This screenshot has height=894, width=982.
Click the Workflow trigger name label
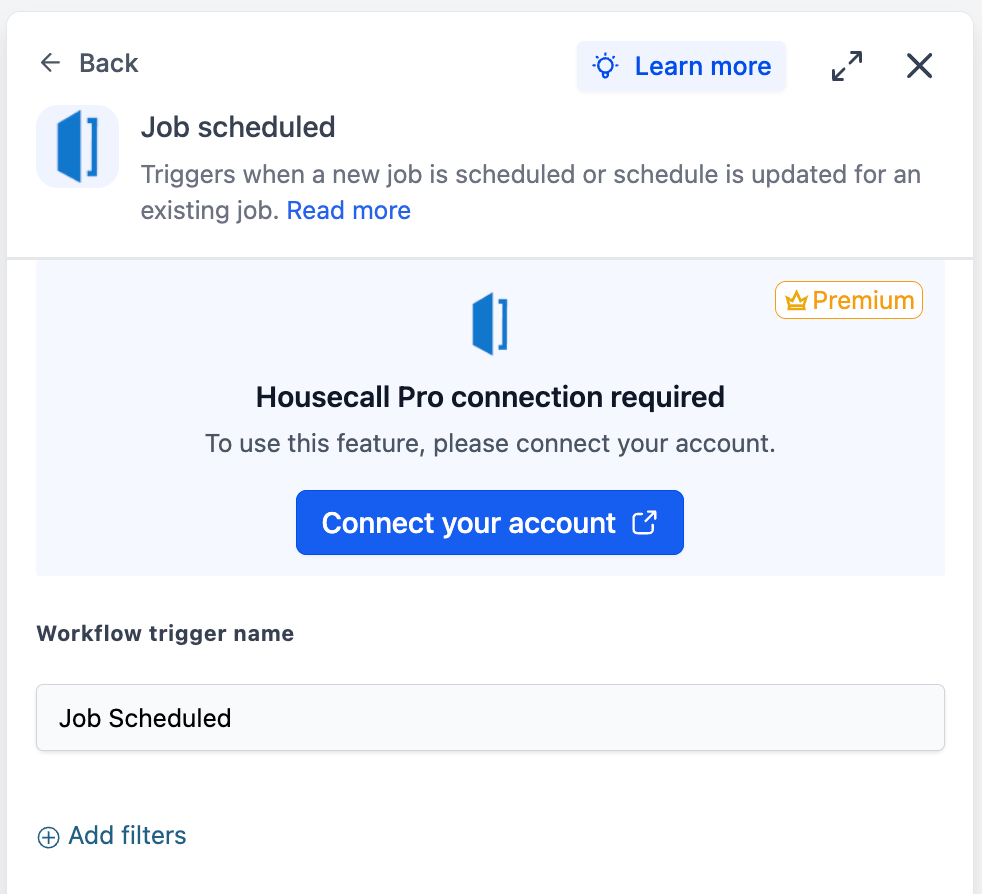pos(165,633)
